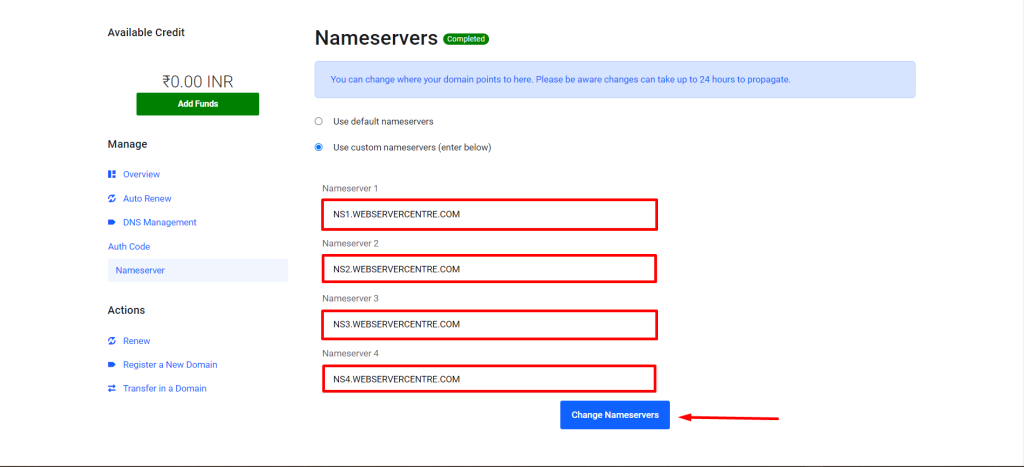The height and width of the screenshot is (467, 1024).
Task: Open Register a New Domain link
Action: click(170, 364)
